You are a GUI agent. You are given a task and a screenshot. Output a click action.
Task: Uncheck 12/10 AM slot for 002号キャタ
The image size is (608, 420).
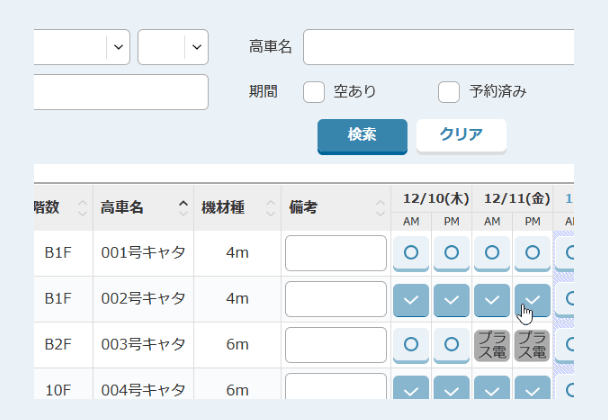point(411,299)
